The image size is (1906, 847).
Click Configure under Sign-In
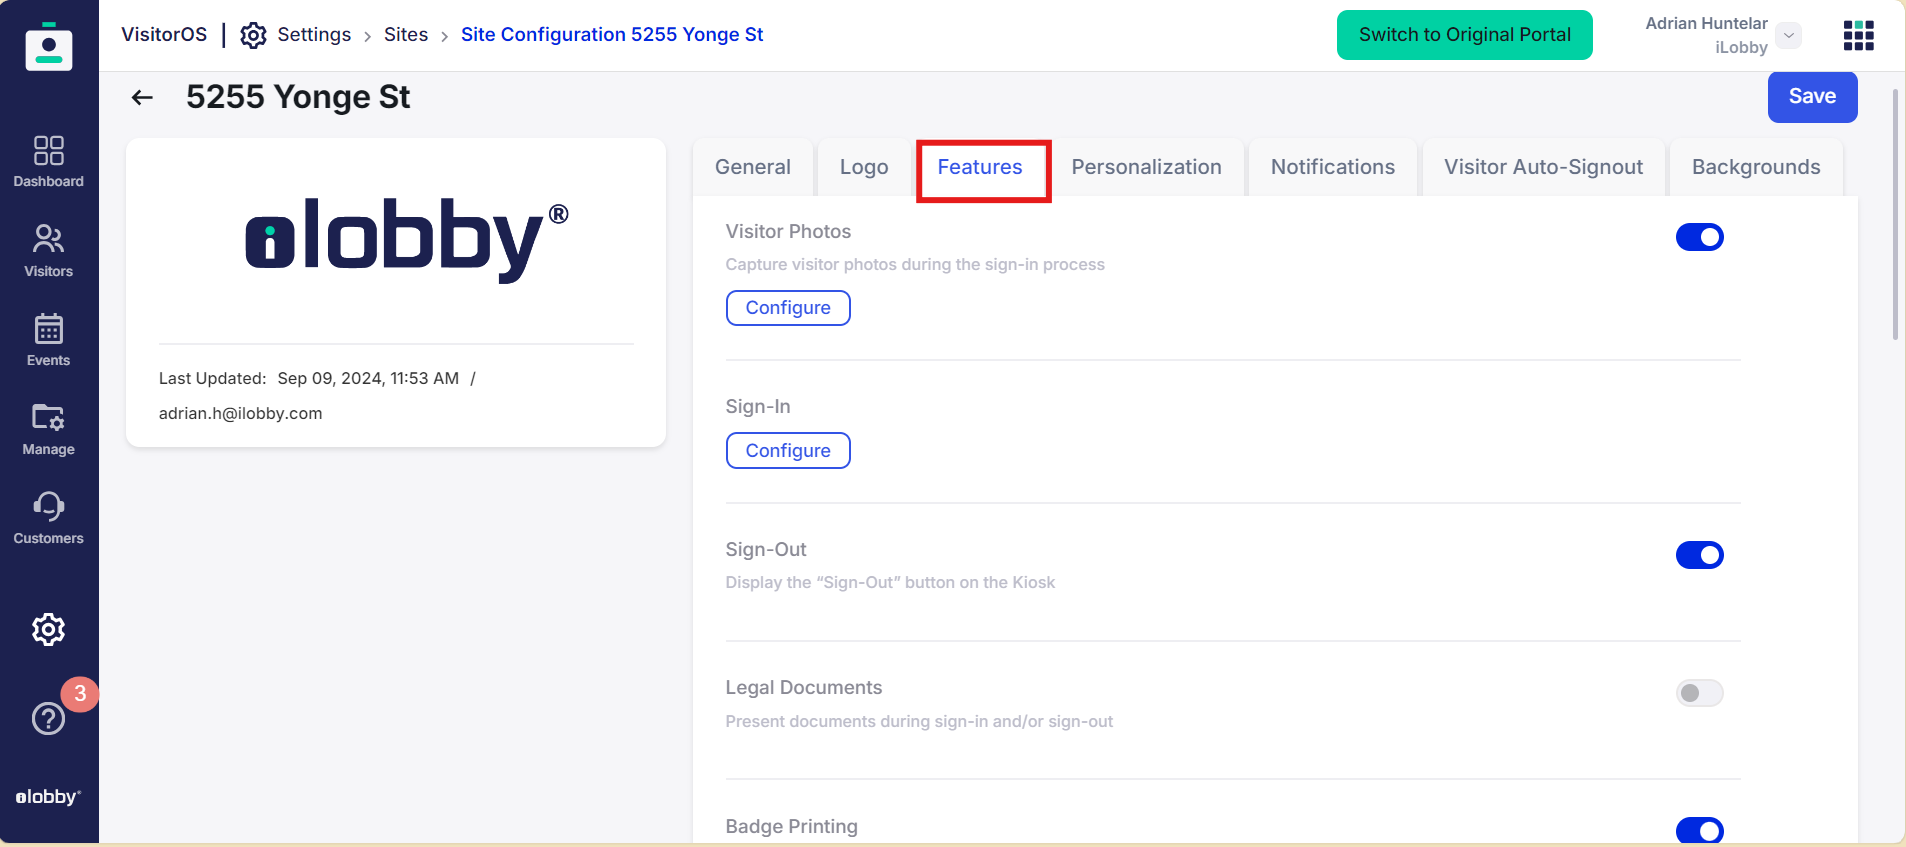pyautogui.click(x=788, y=451)
